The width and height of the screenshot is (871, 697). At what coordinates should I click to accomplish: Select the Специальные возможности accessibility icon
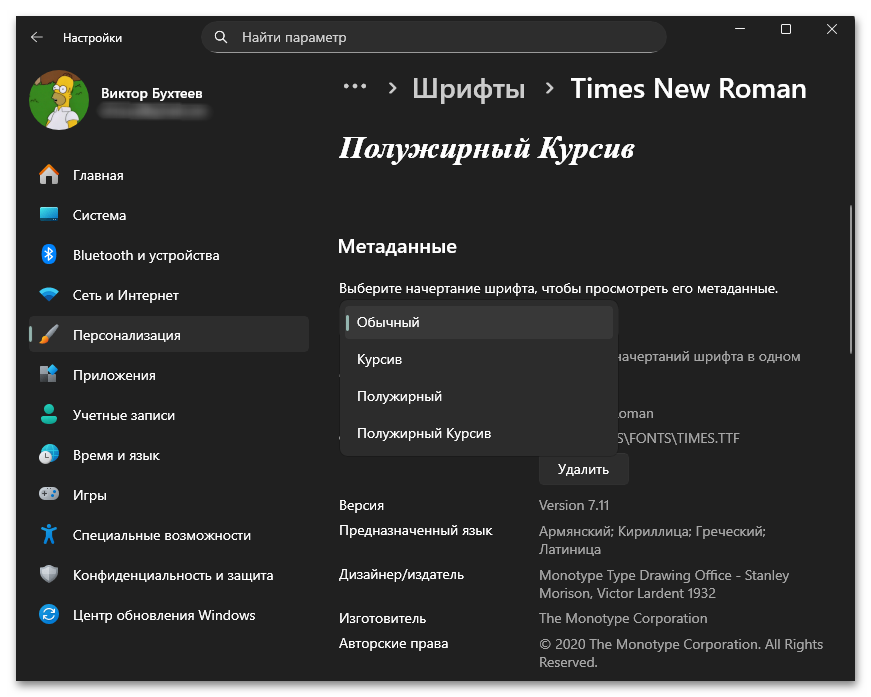tap(47, 534)
